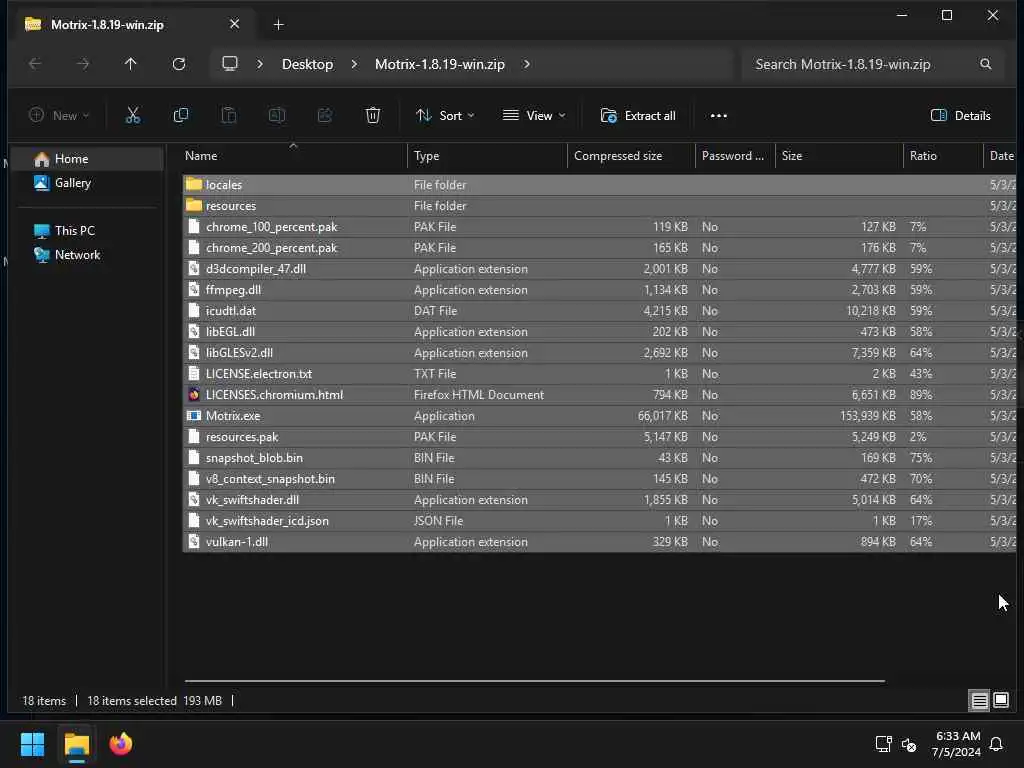The width and height of the screenshot is (1024, 768).
Task: Click the network display tray icon
Action: [x=883, y=744]
